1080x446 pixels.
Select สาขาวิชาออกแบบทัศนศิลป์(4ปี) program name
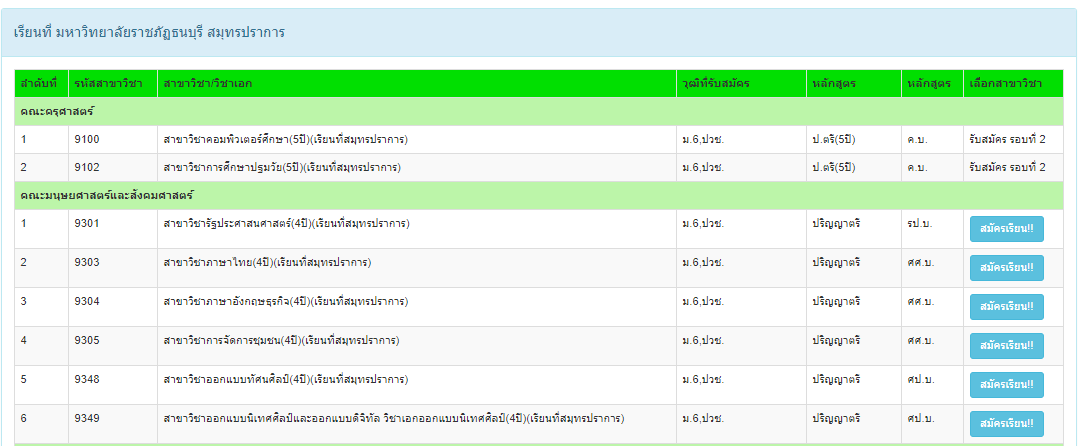[286, 379]
